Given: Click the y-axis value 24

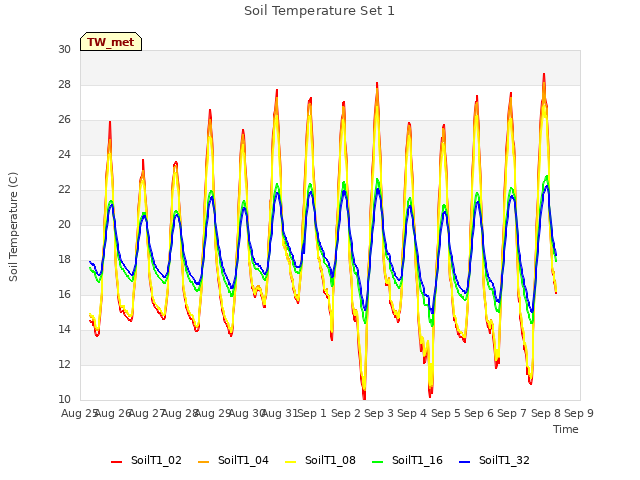Looking at the screenshot, I should pos(64,154).
